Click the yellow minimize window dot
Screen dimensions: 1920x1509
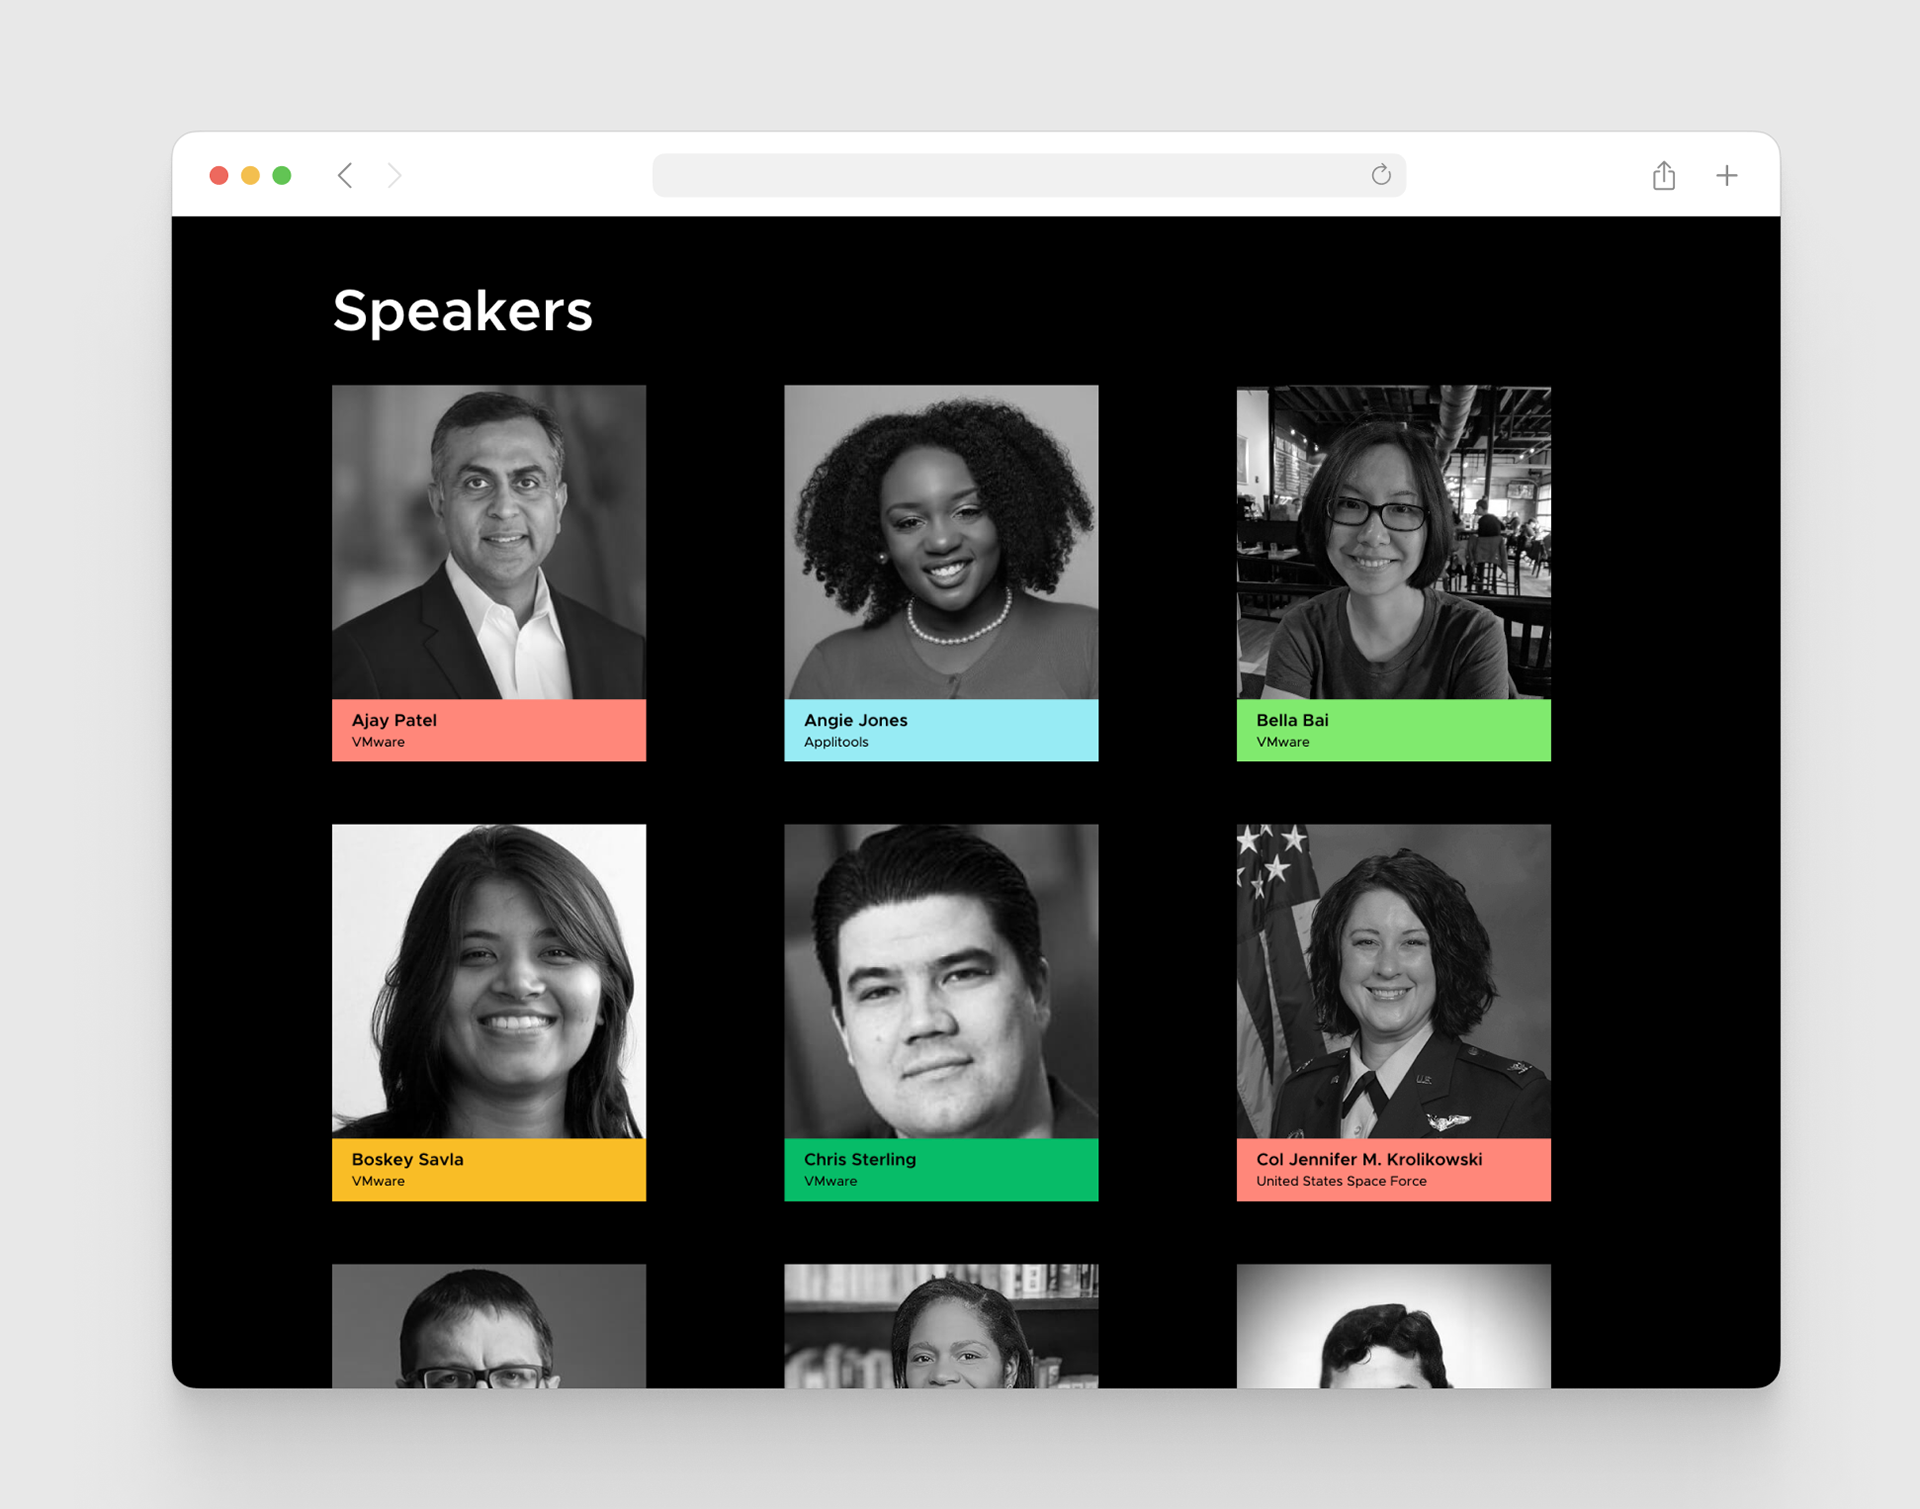click(x=251, y=176)
